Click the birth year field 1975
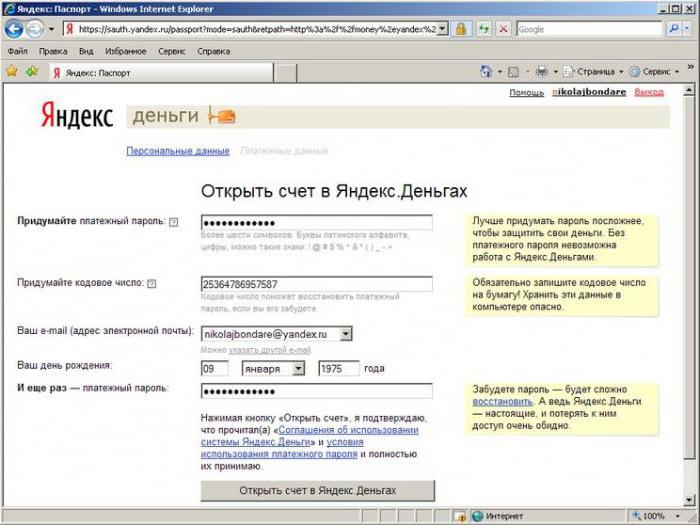700x525 pixels. pyautogui.click(x=339, y=369)
